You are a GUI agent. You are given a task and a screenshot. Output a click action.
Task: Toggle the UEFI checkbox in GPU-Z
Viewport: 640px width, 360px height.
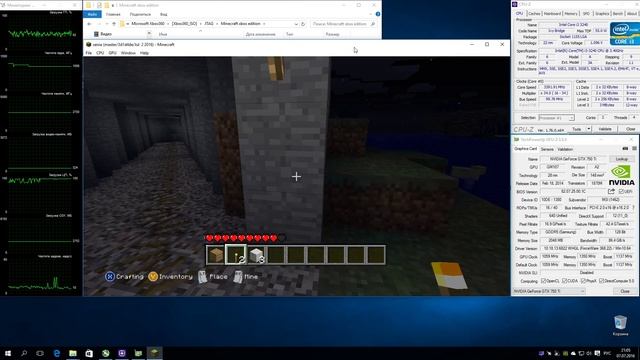coord(621,191)
